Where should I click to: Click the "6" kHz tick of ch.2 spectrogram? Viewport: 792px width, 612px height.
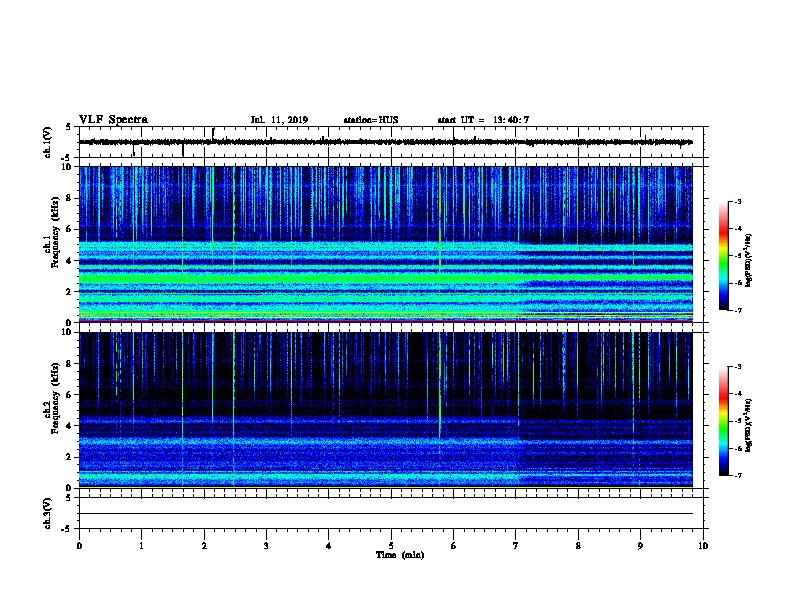[x=71, y=395]
